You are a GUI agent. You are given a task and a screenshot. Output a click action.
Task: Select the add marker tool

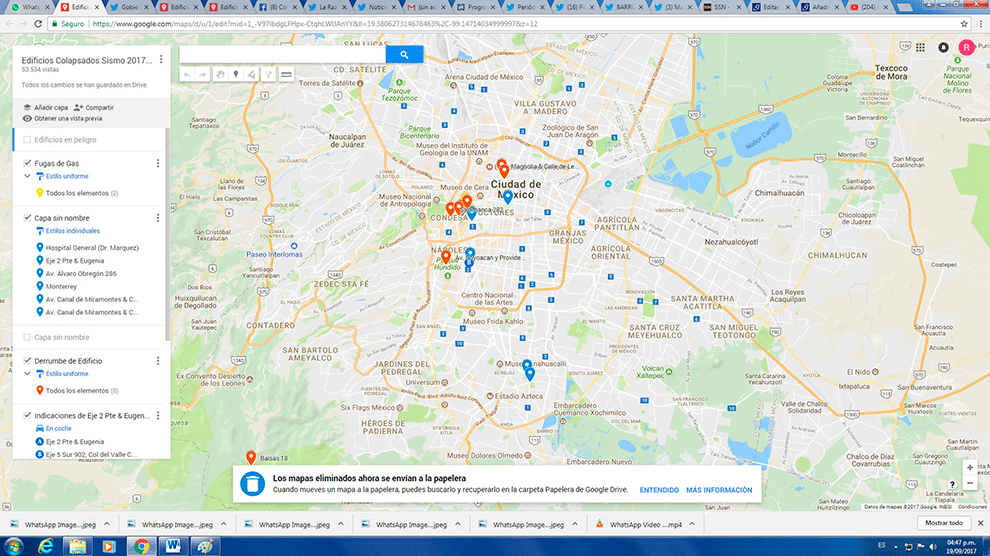236,74
